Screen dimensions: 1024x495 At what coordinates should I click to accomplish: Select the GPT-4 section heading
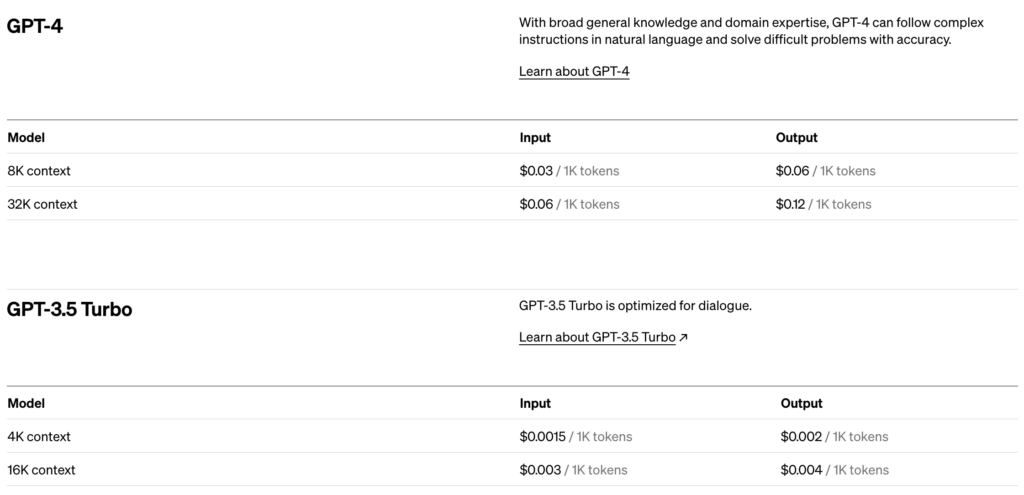(35, 26)
